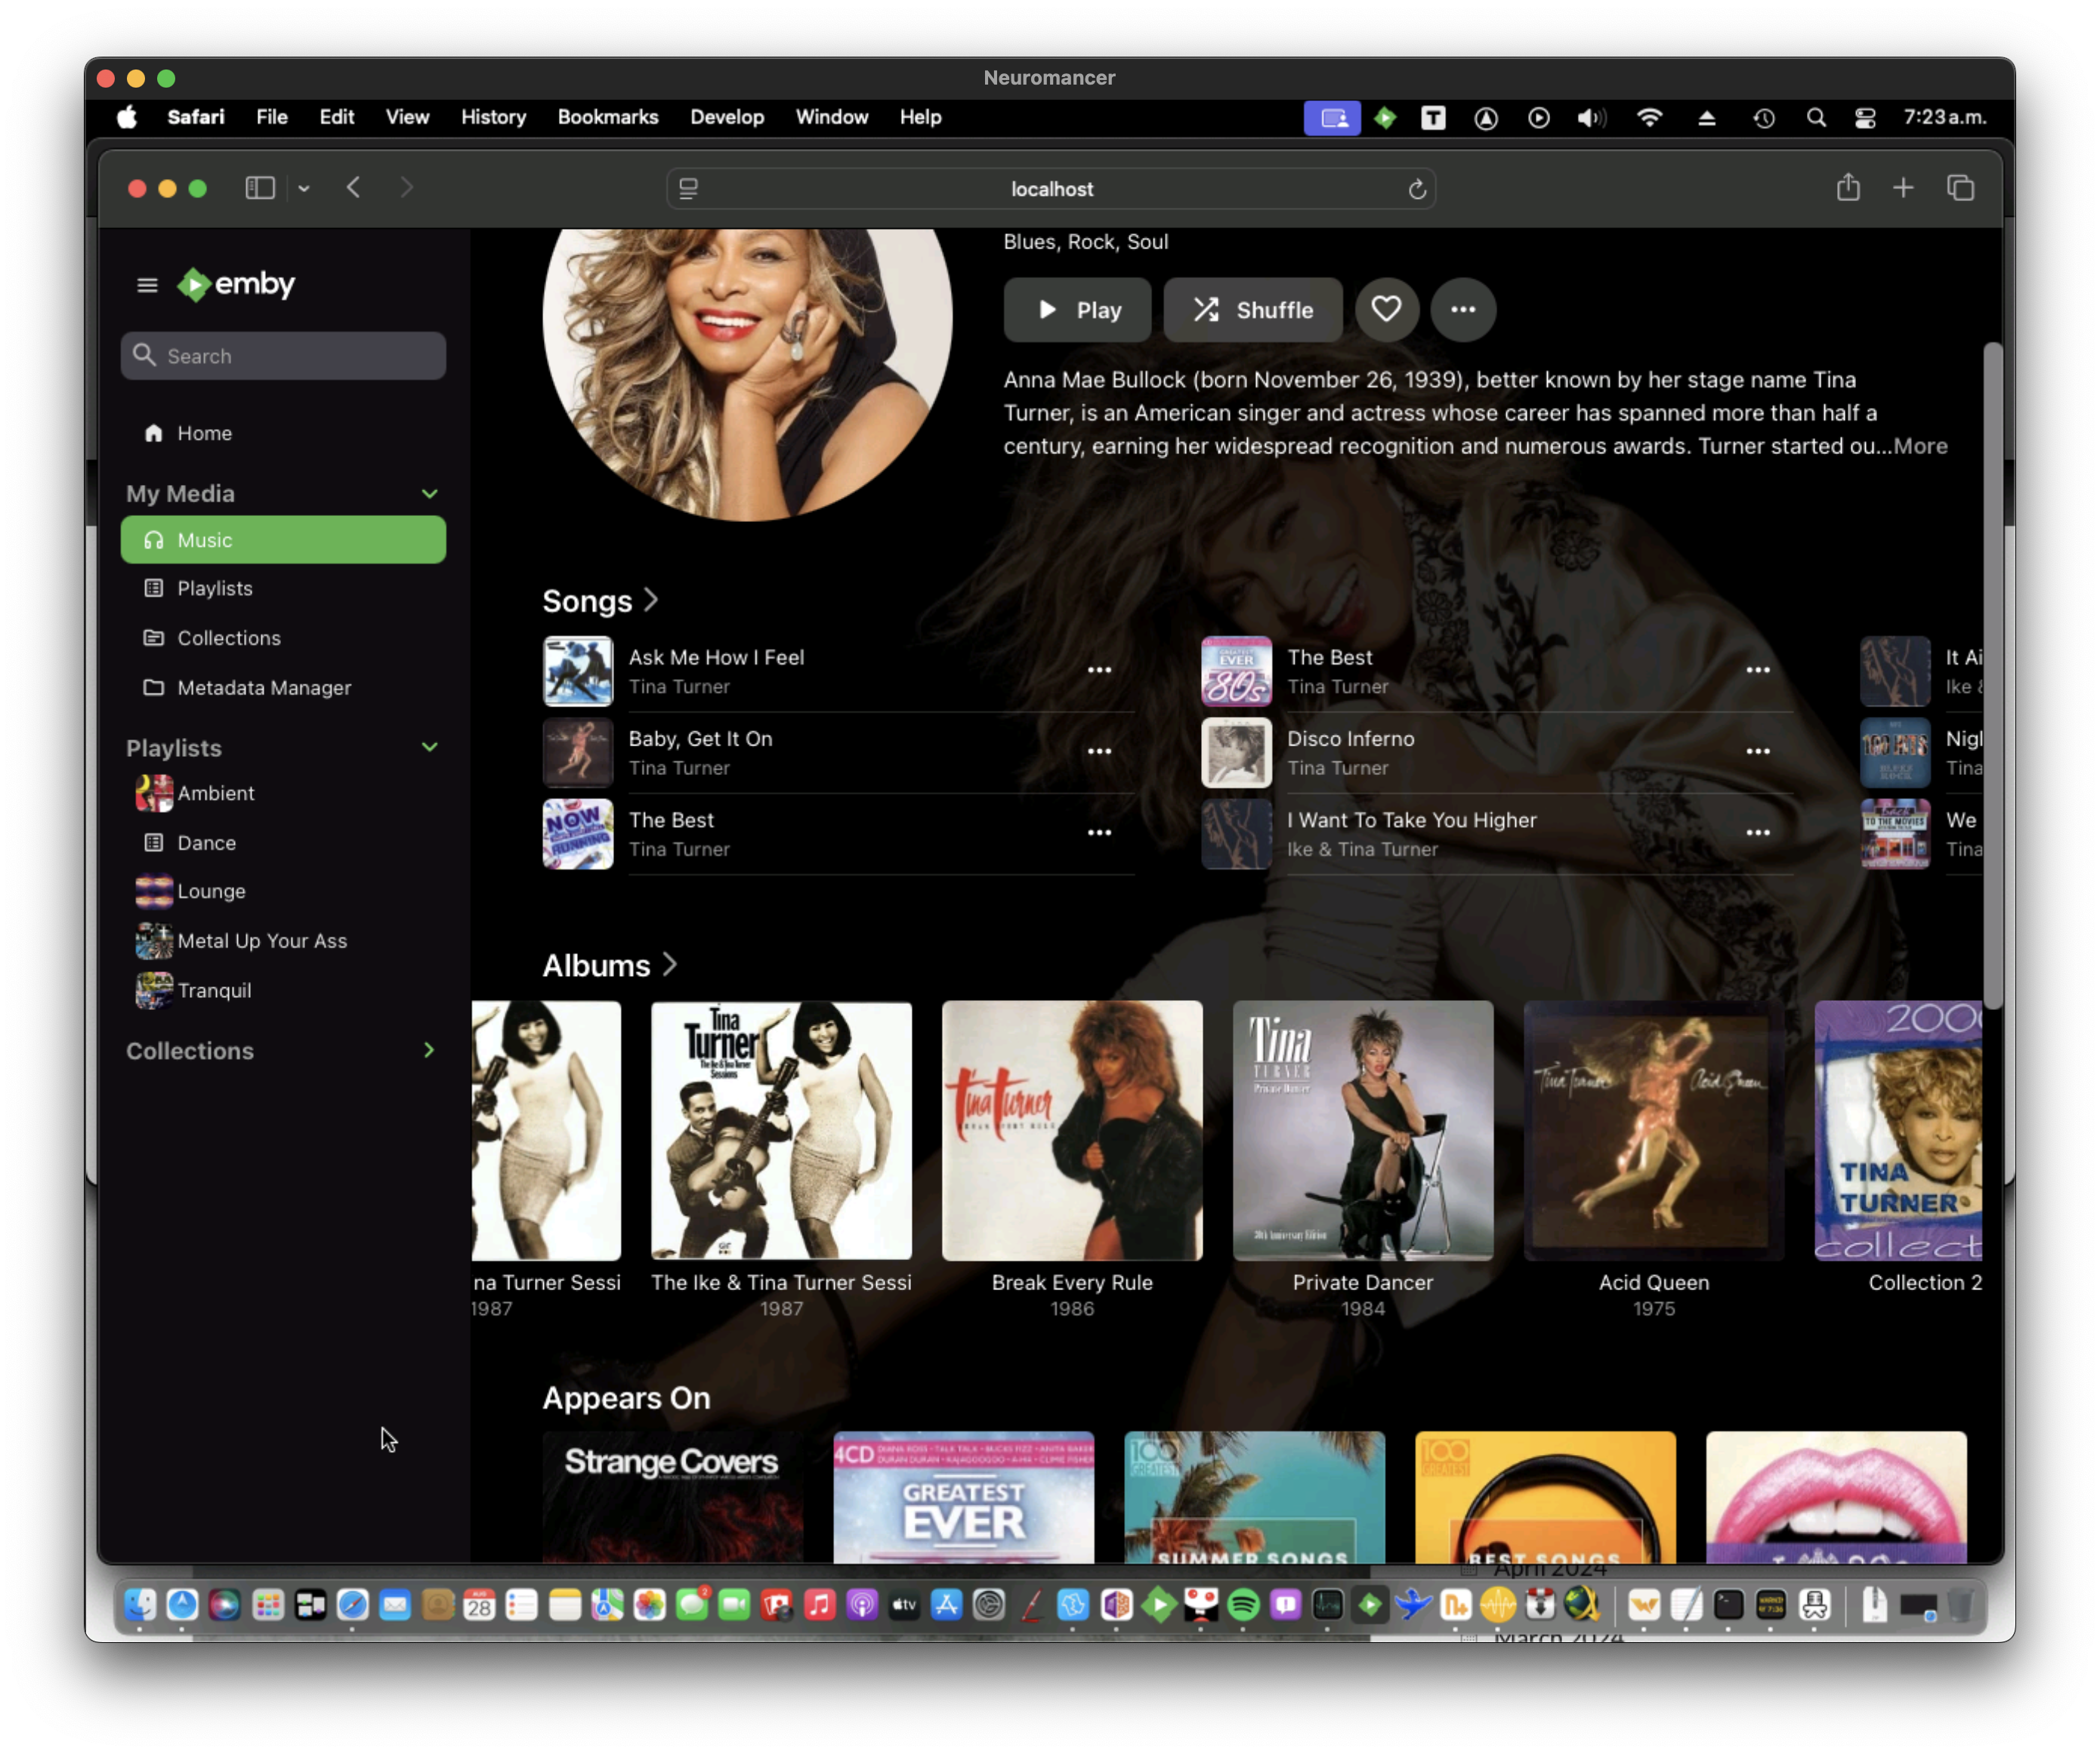Open options for Disco Inferno song
The height and width of the screenshot is (1754, 2100).
click(x=1757, y=751)
